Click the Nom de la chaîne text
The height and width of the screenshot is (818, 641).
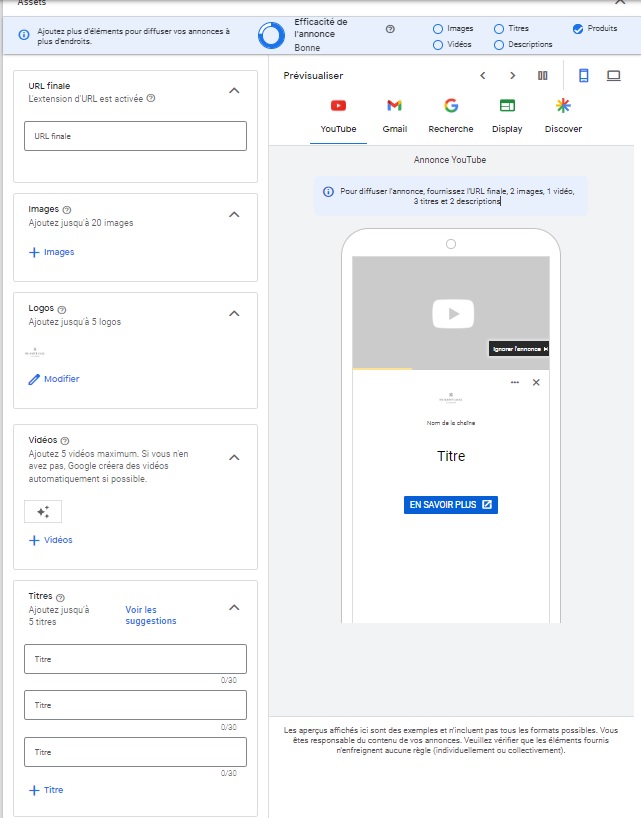pos(451,423)
